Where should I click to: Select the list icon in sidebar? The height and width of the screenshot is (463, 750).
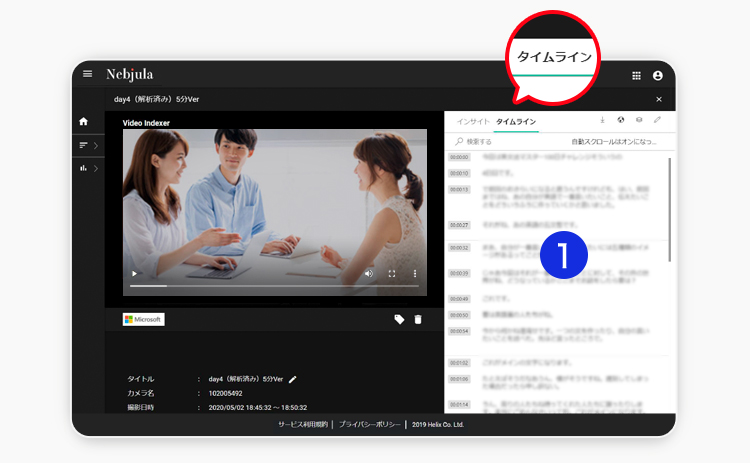[84, 145]
